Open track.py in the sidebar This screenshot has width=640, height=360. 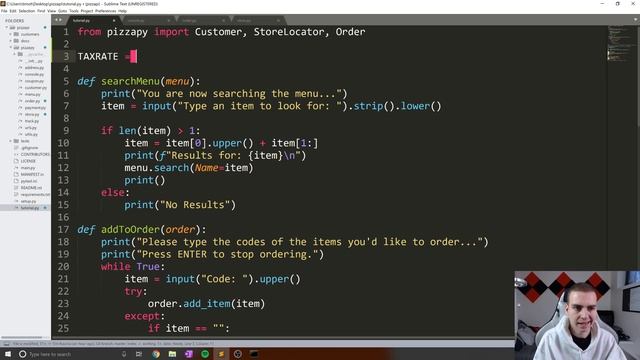point(33,121)
